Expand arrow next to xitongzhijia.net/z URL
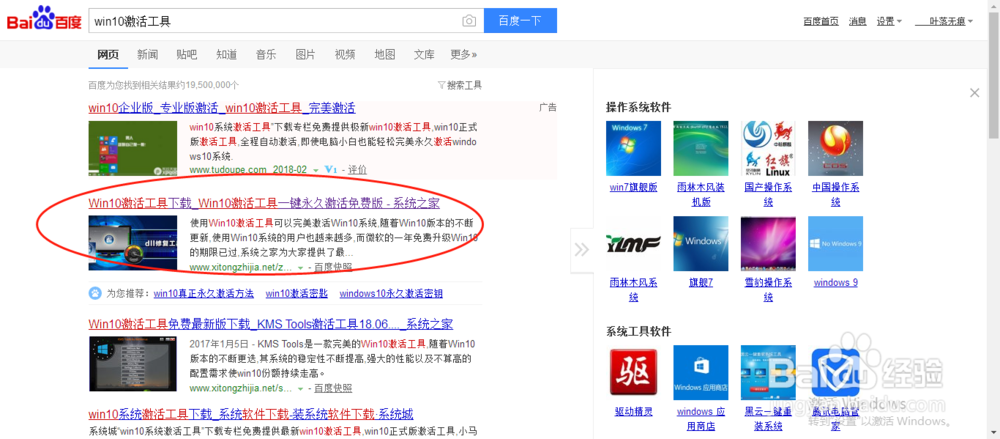The image size is (1000, 439). pyautogui.click(x=300, y=267)
